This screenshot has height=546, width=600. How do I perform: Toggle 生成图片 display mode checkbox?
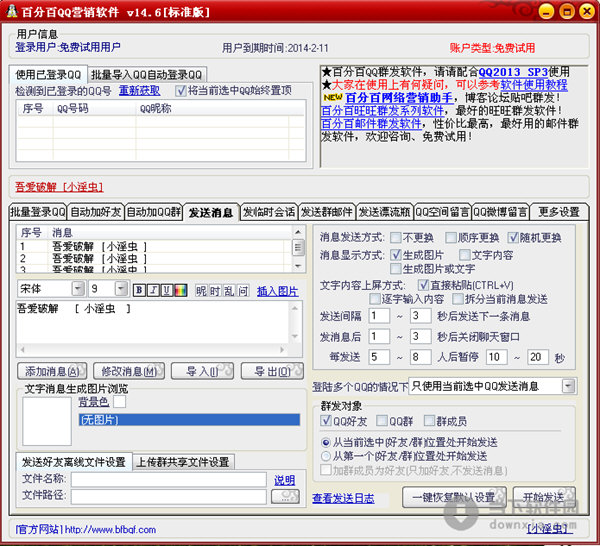[396, 254]
